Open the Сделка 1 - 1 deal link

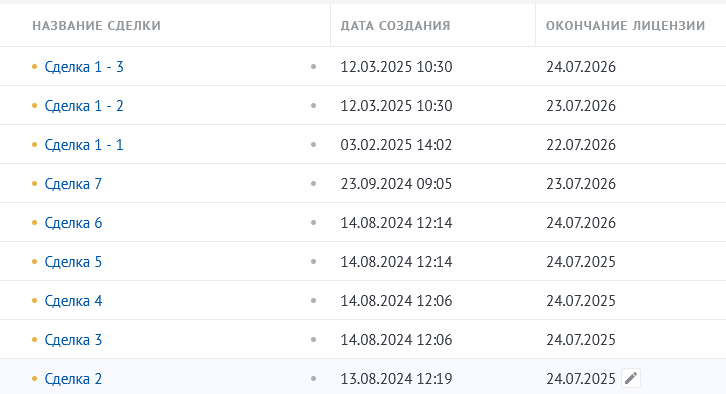pyautogui.click(x=84, y=145)
